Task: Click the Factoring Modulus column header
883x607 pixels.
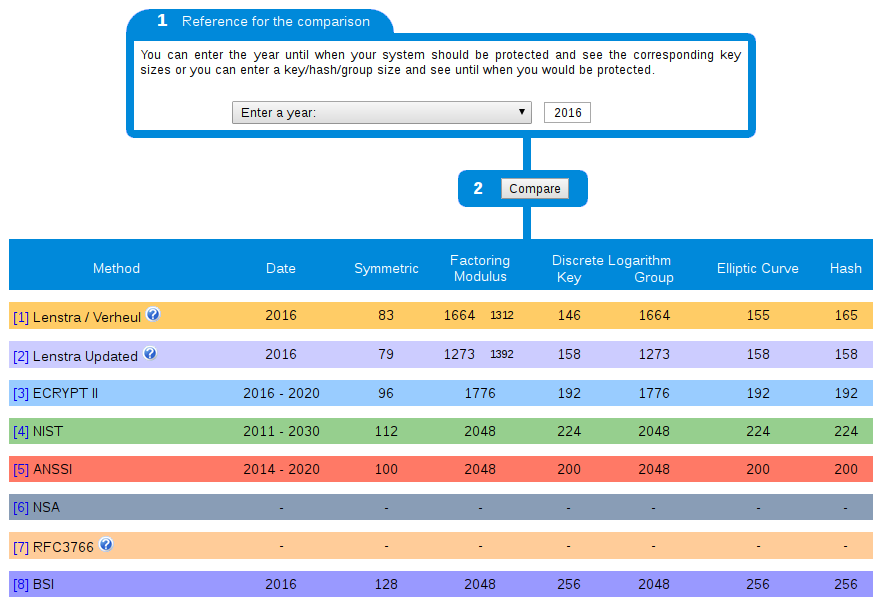Action: coord(480,268)
